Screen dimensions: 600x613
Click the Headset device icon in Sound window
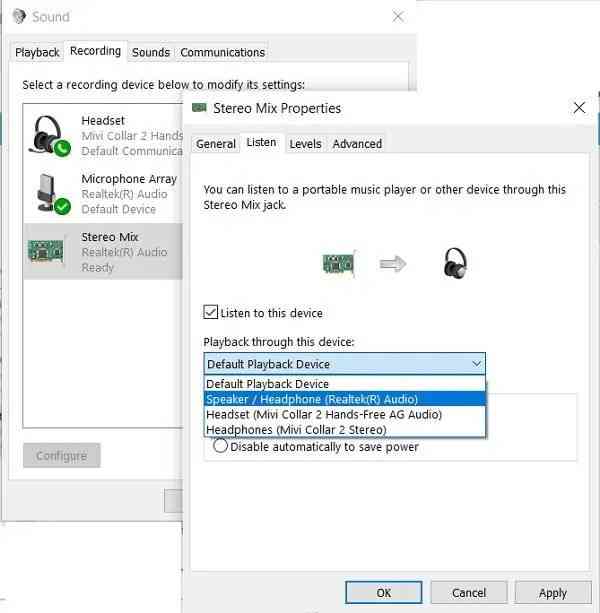pos(50,136)
